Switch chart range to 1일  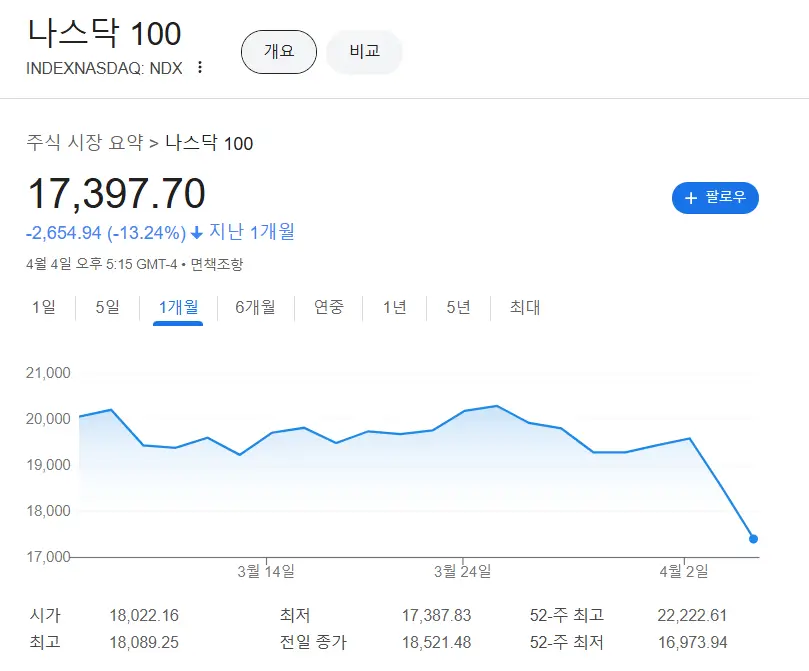coord(44,307)
